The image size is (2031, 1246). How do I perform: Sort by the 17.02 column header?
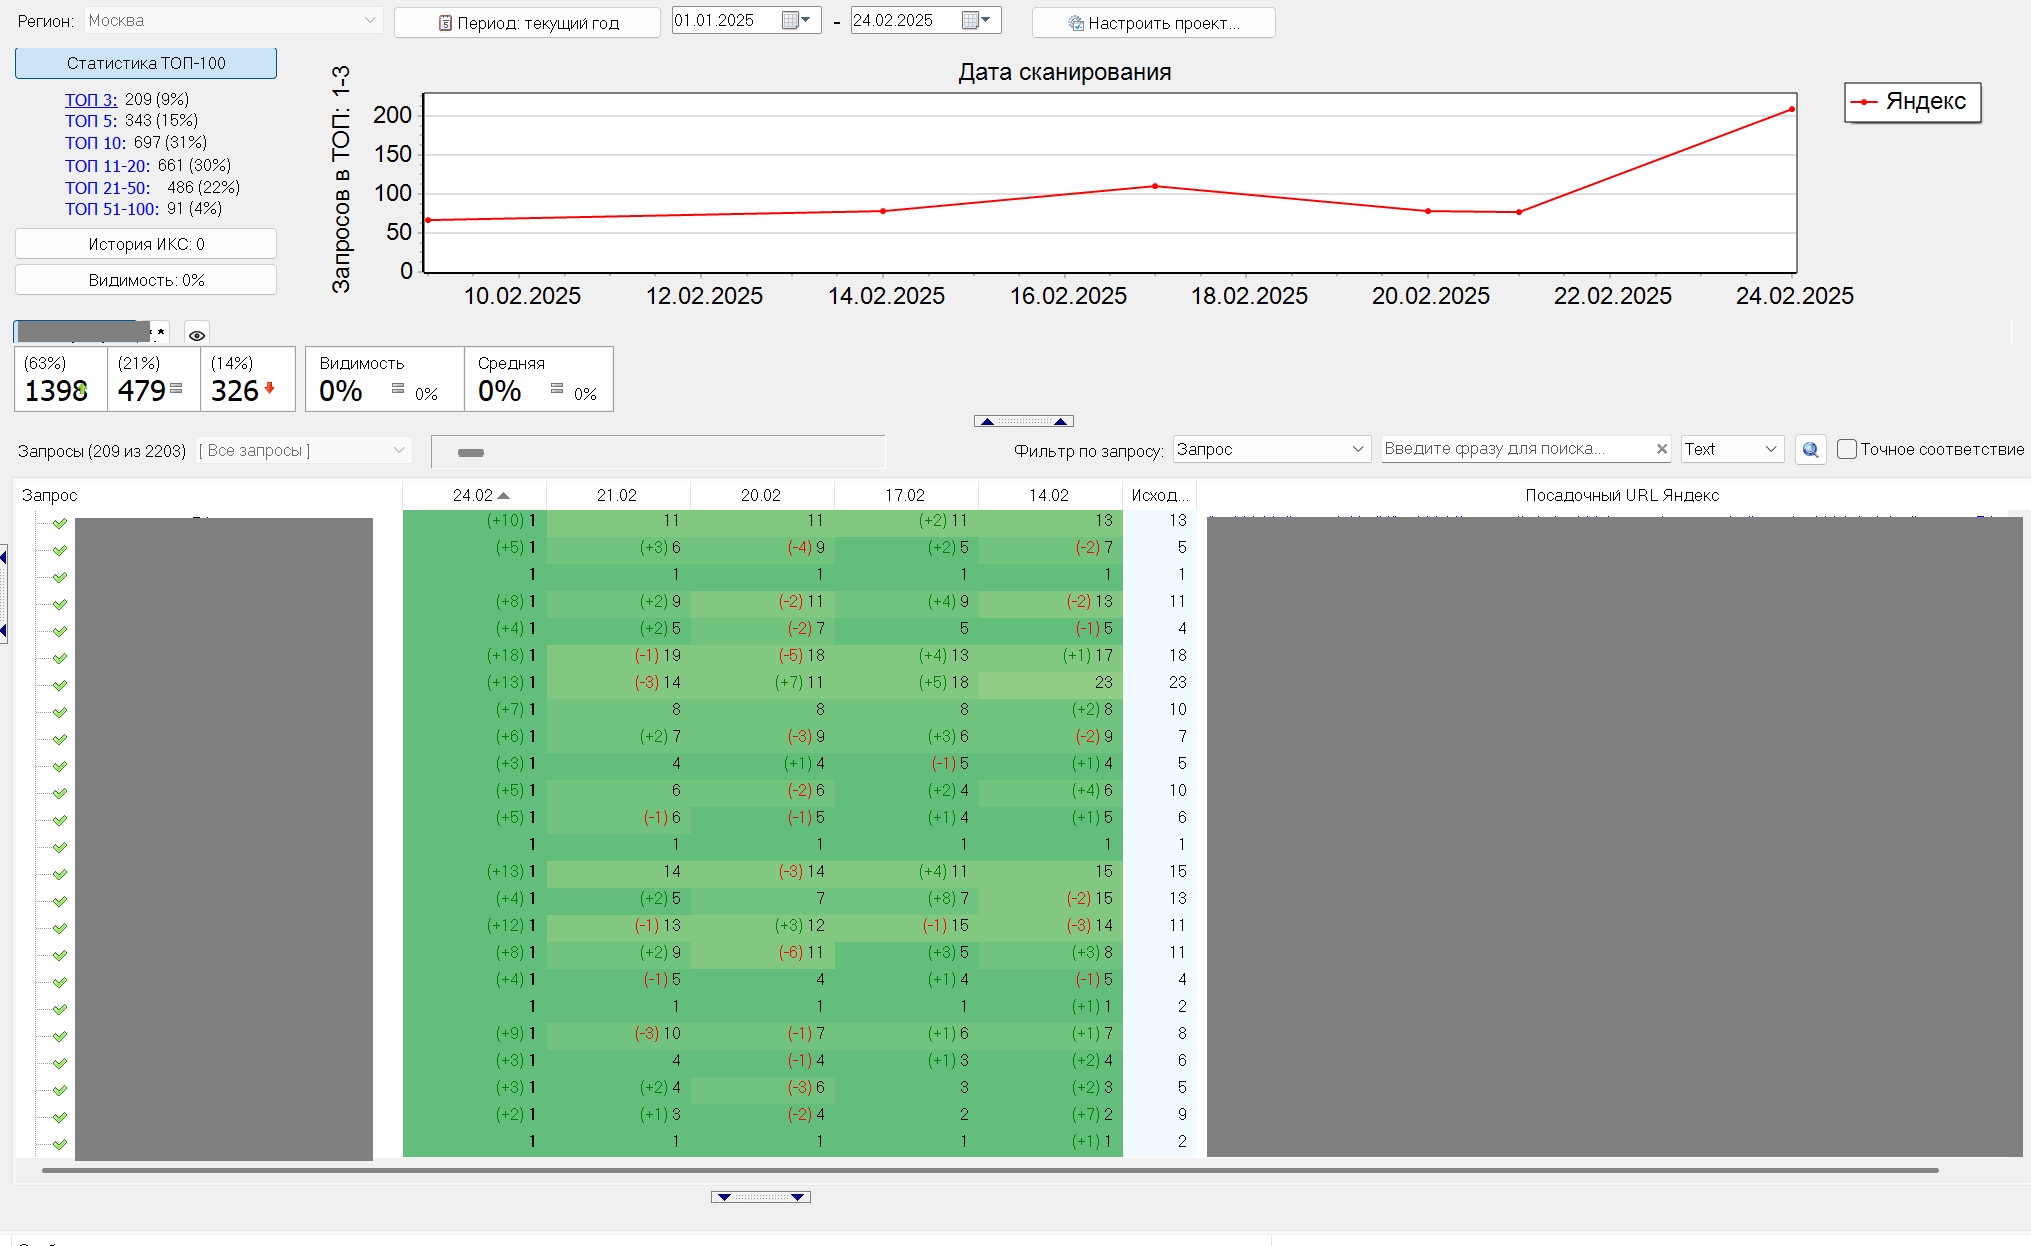tap(906, 495)
